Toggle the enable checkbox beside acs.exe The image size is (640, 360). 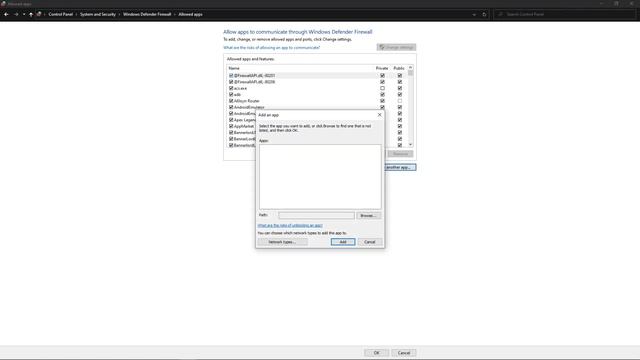point(231,88)
